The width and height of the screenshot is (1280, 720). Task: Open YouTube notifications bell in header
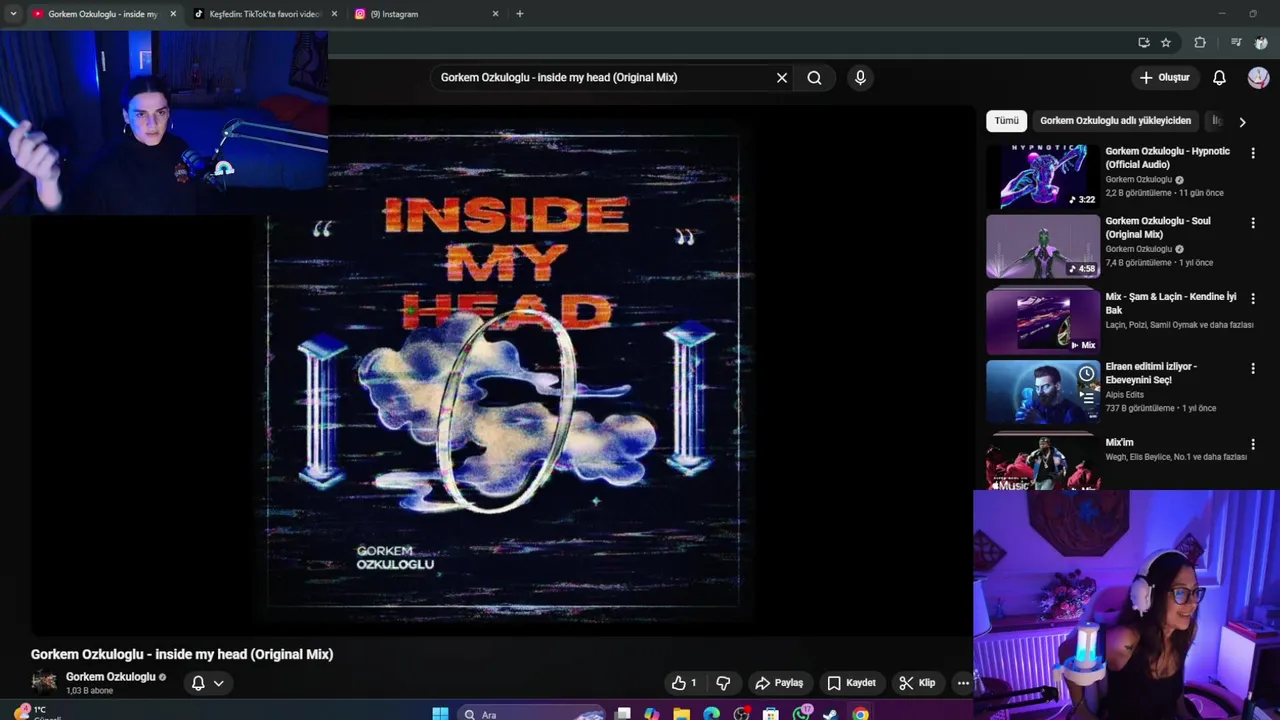pos(1219,78)
